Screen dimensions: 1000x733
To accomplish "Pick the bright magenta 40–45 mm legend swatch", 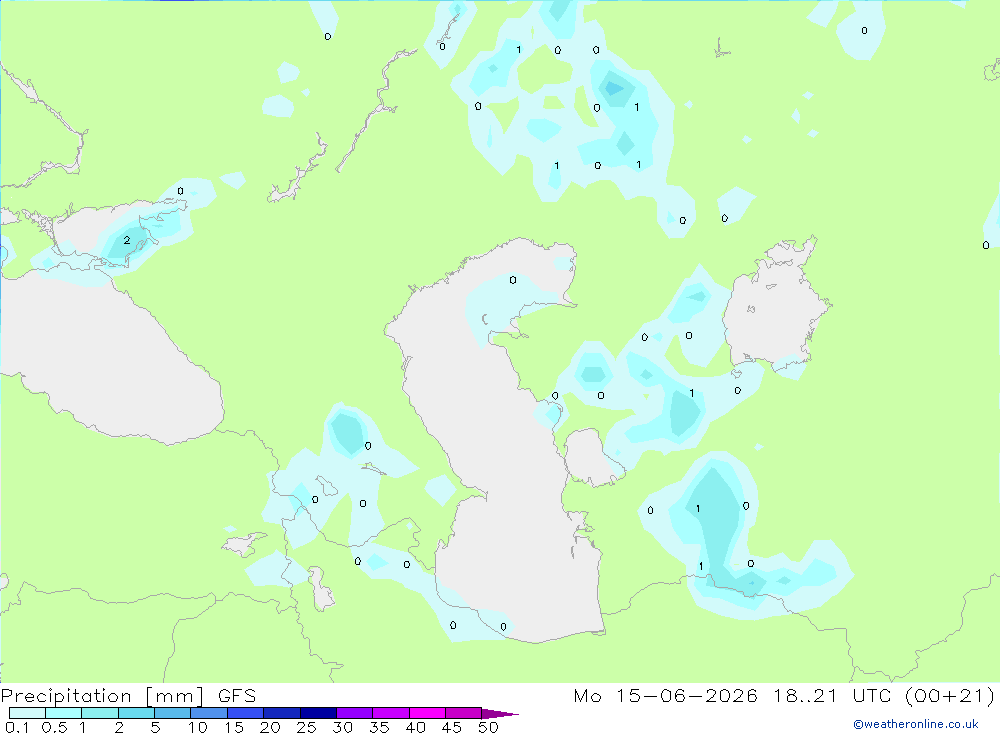I will point(427,713).
